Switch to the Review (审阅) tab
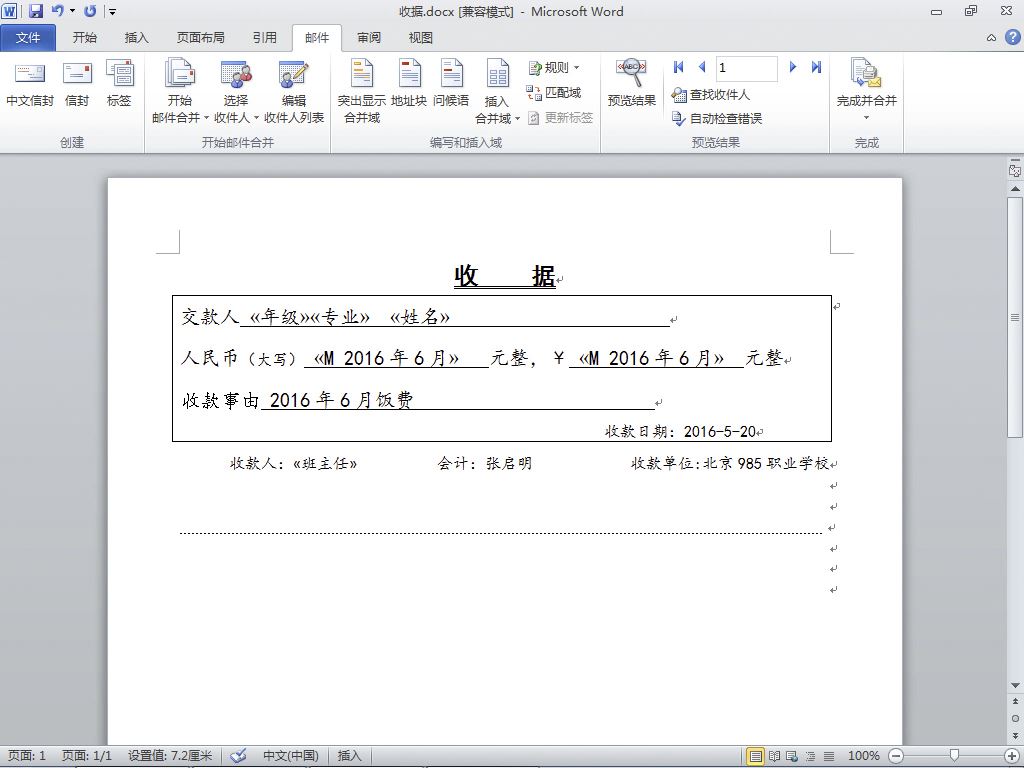This screenshot has height=768, width=1024. point(369,38)
